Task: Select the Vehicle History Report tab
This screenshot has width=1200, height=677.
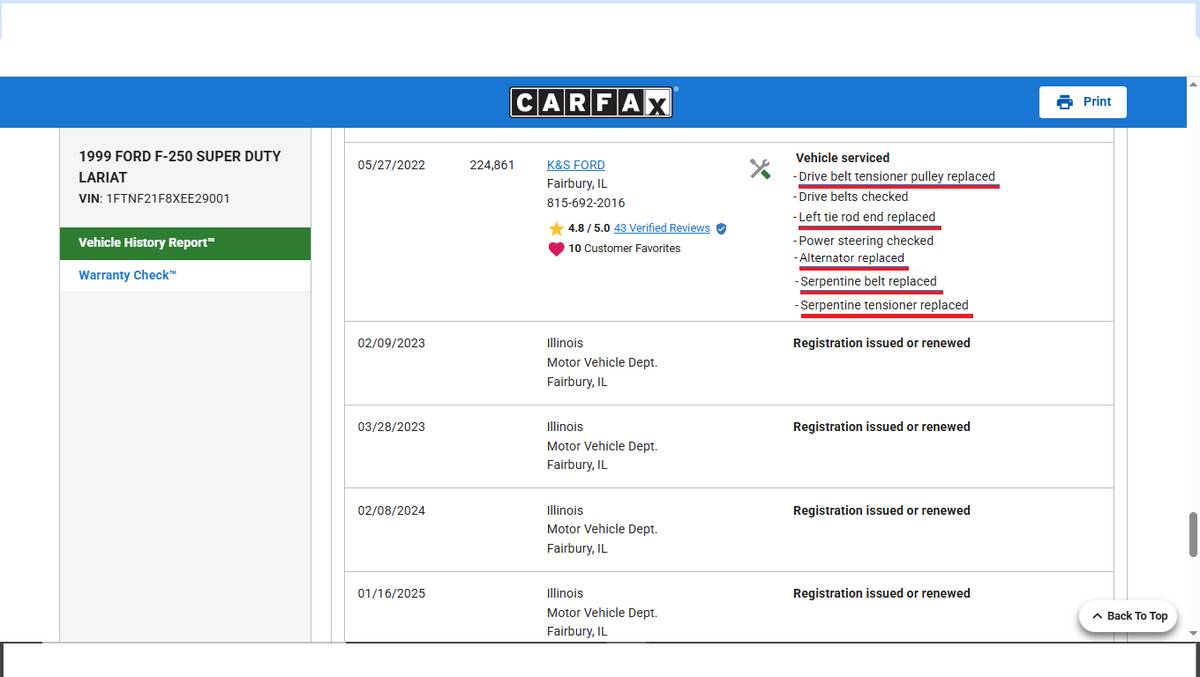Action: pos(185,243)
